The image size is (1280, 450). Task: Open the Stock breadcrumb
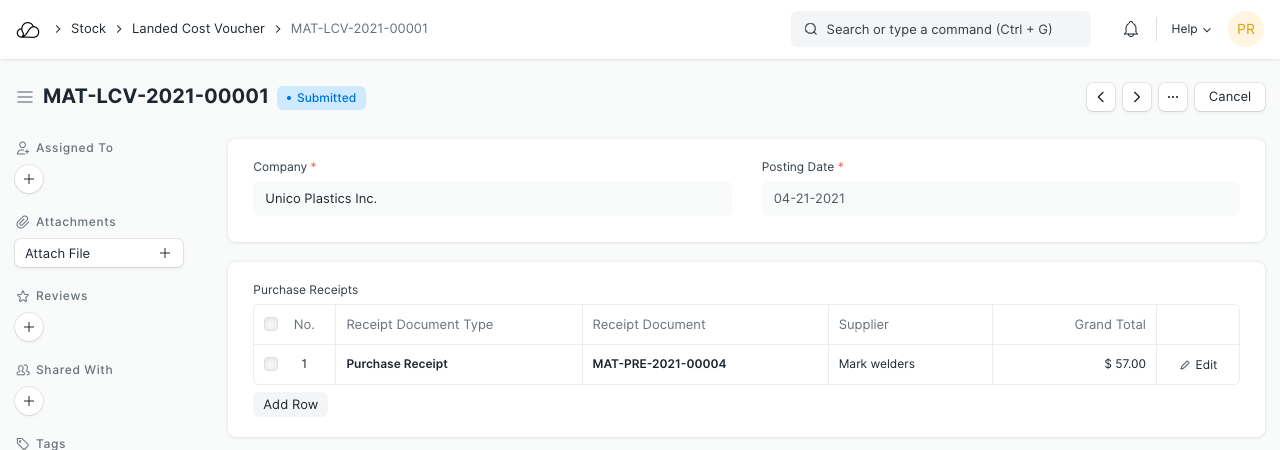88,29
